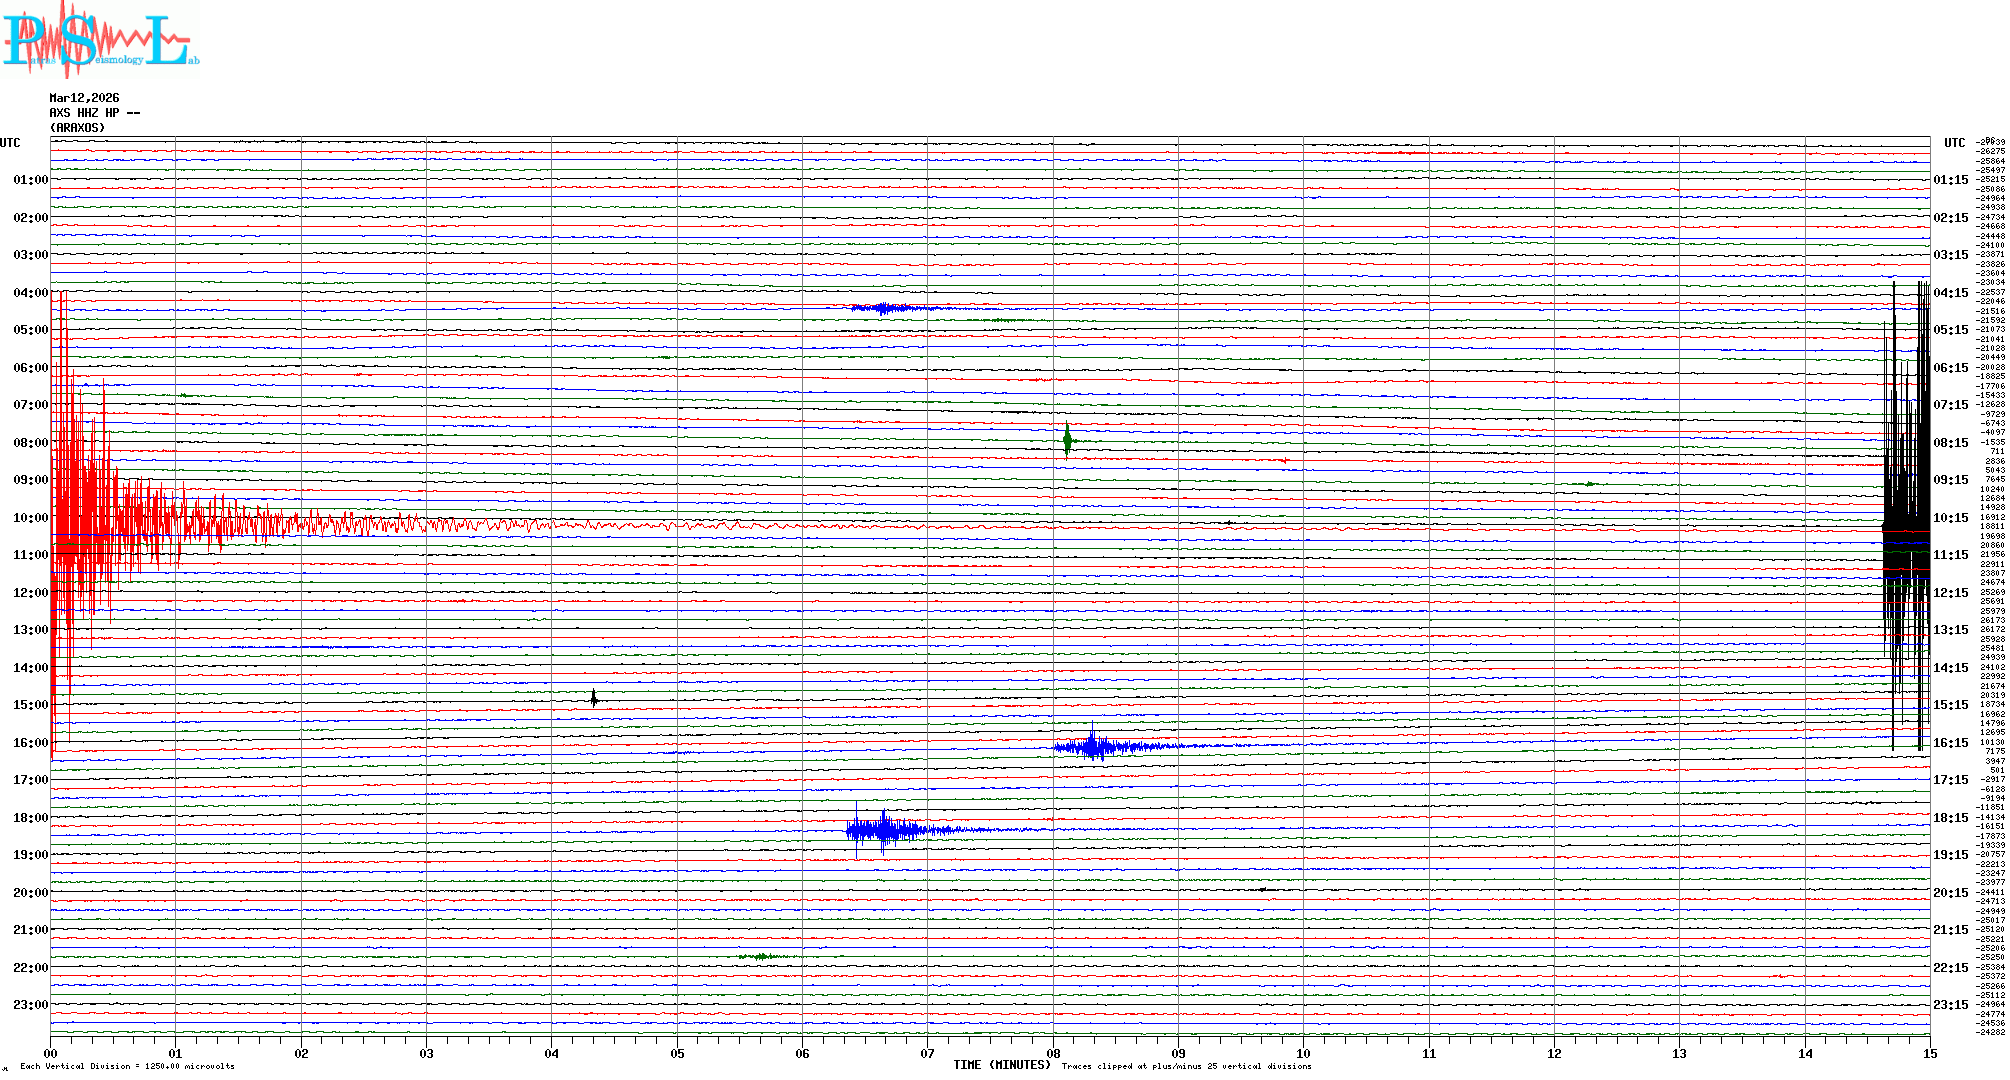Click the Mar12,2026 date label
Viewport: 2010px width, 1080px height.
pyautogui.click(x=84, y=98)
